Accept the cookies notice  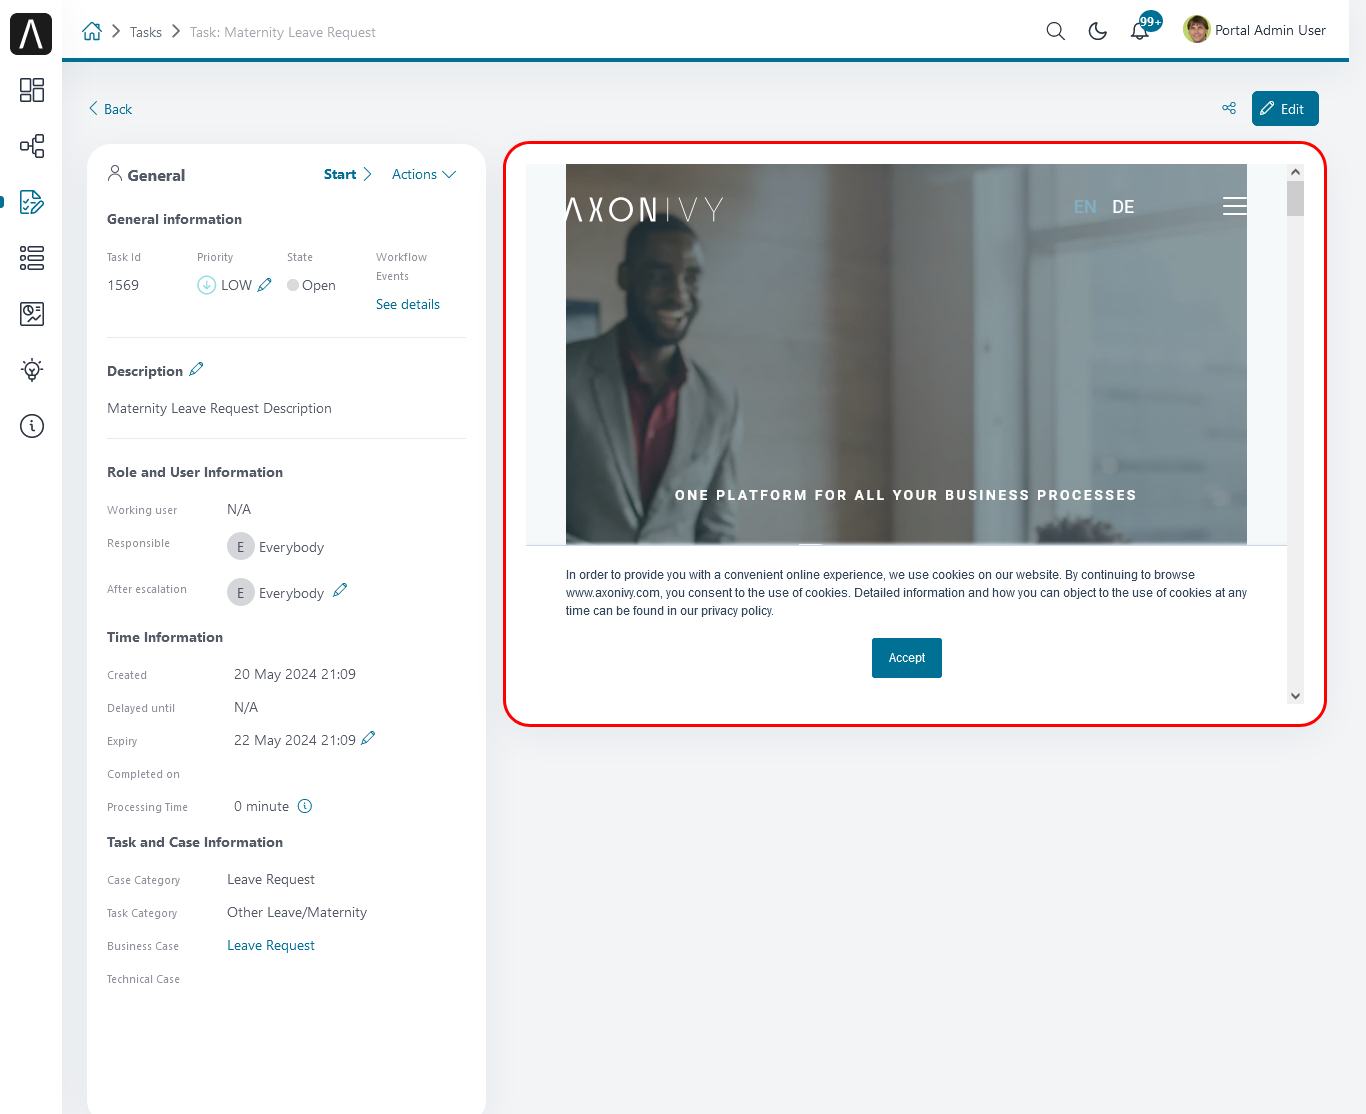click(907, 658)
